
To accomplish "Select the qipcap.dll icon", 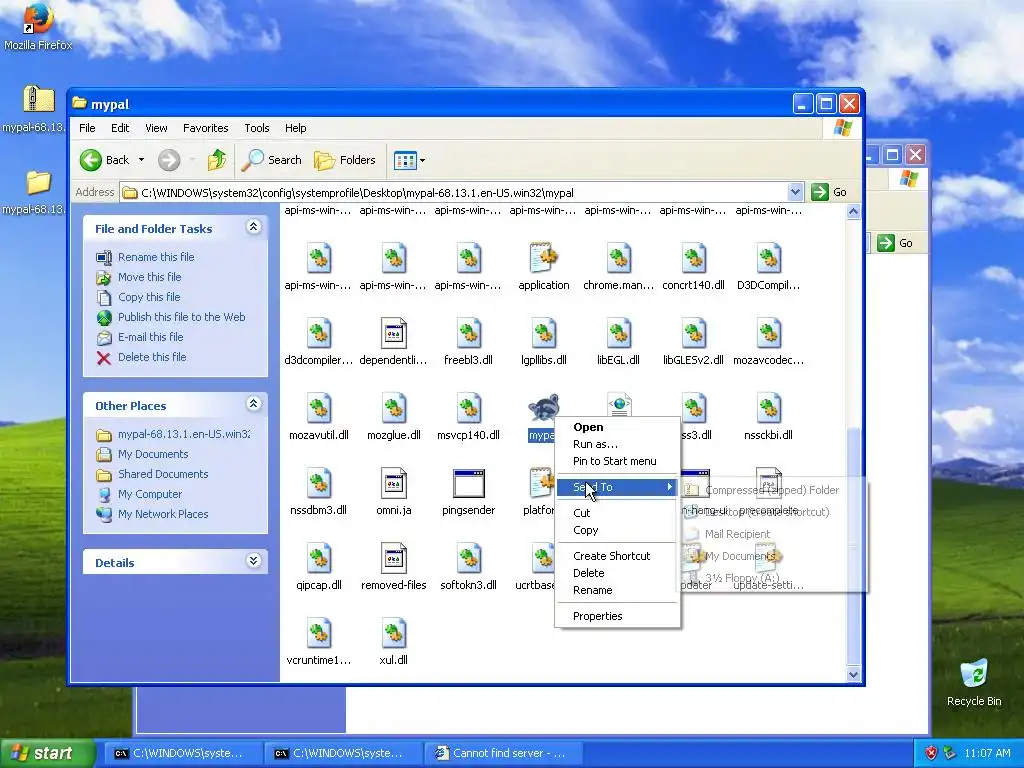I will [x=319, y=558].
